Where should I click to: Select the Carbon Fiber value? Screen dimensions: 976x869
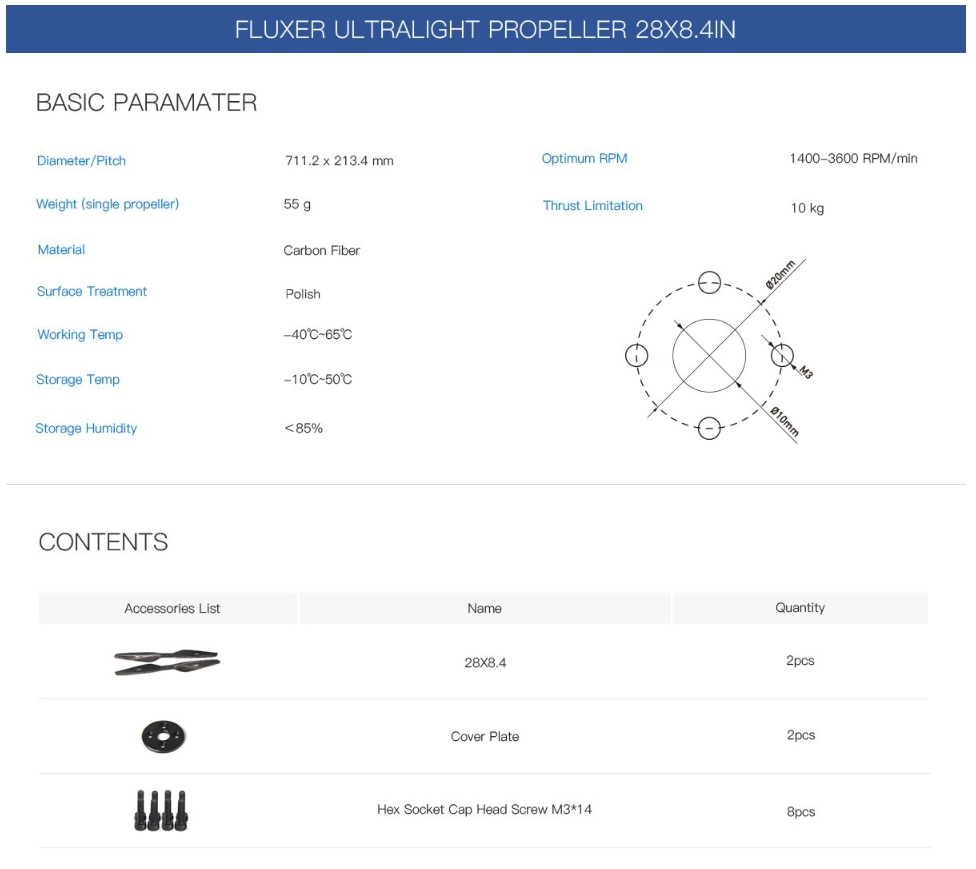coord(322,250)
